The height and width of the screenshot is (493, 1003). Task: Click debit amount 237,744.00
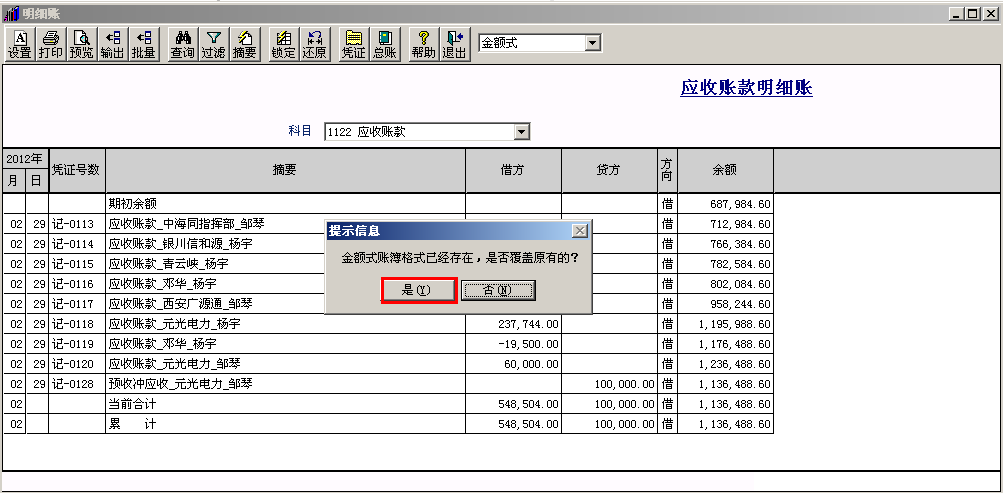[528, 324]
